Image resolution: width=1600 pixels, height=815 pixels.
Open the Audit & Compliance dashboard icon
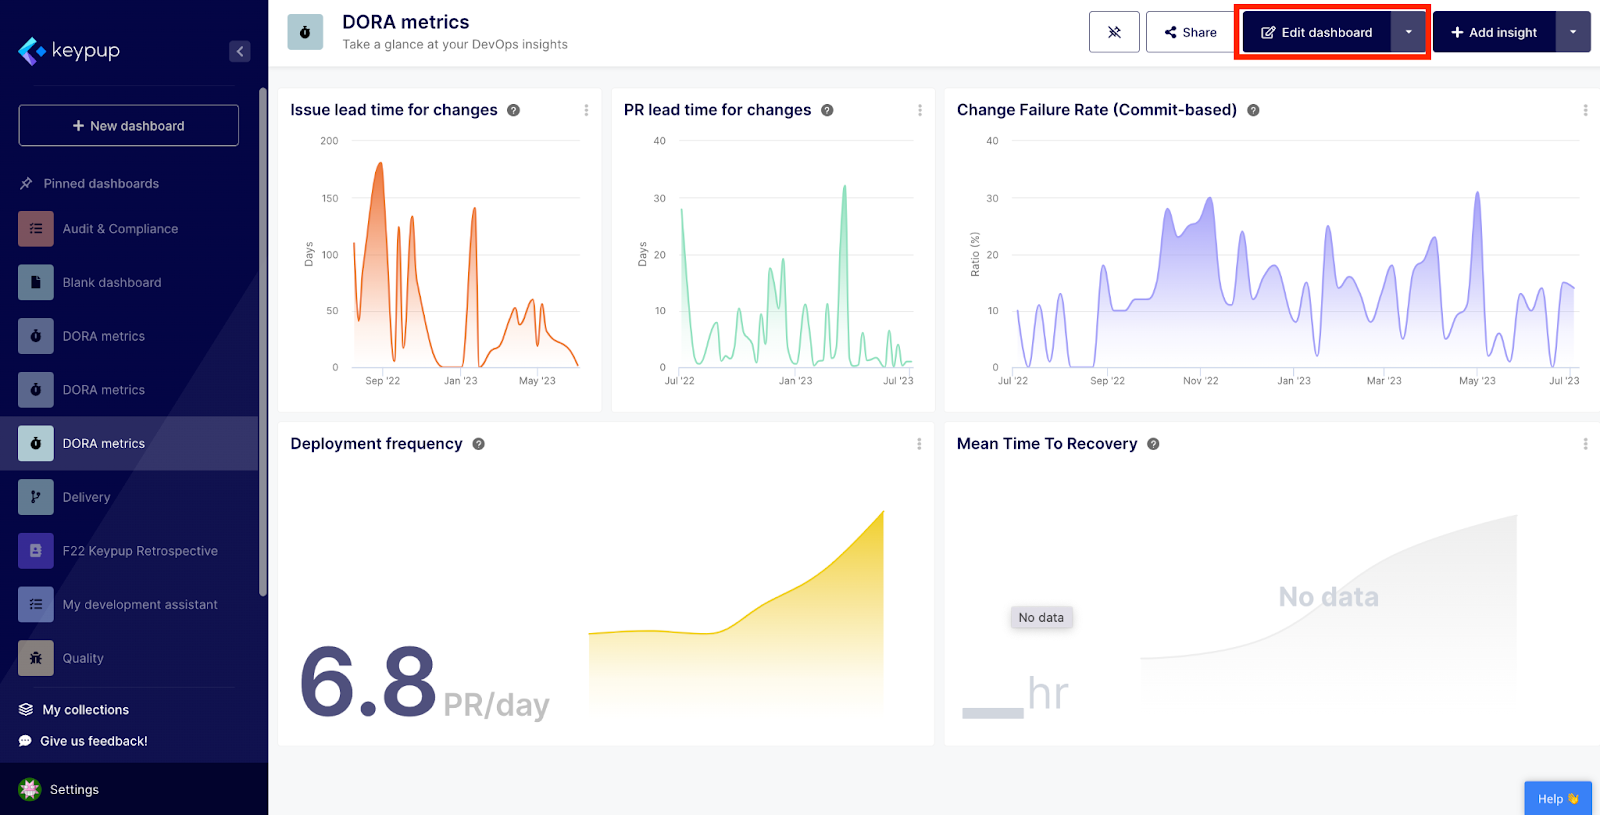tap(36, 229)
